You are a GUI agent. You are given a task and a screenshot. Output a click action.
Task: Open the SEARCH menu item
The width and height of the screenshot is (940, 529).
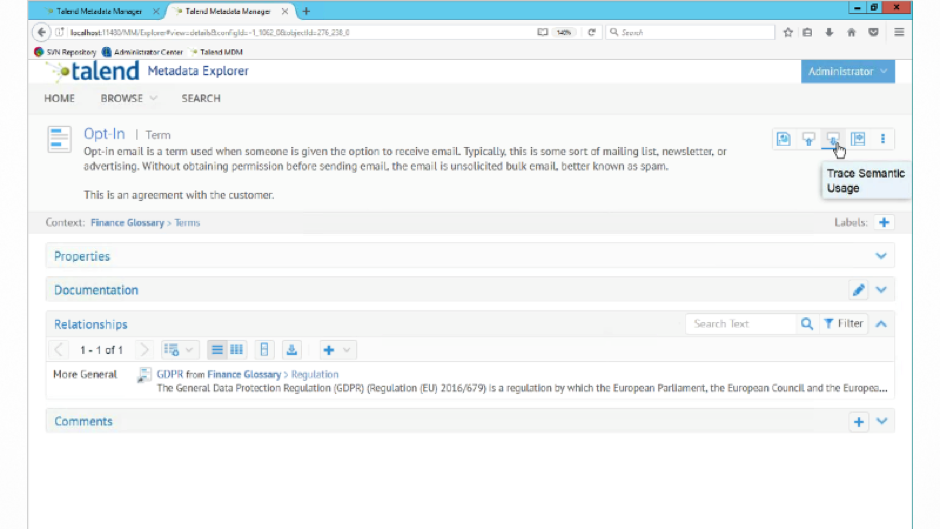[x=201, y=98]
